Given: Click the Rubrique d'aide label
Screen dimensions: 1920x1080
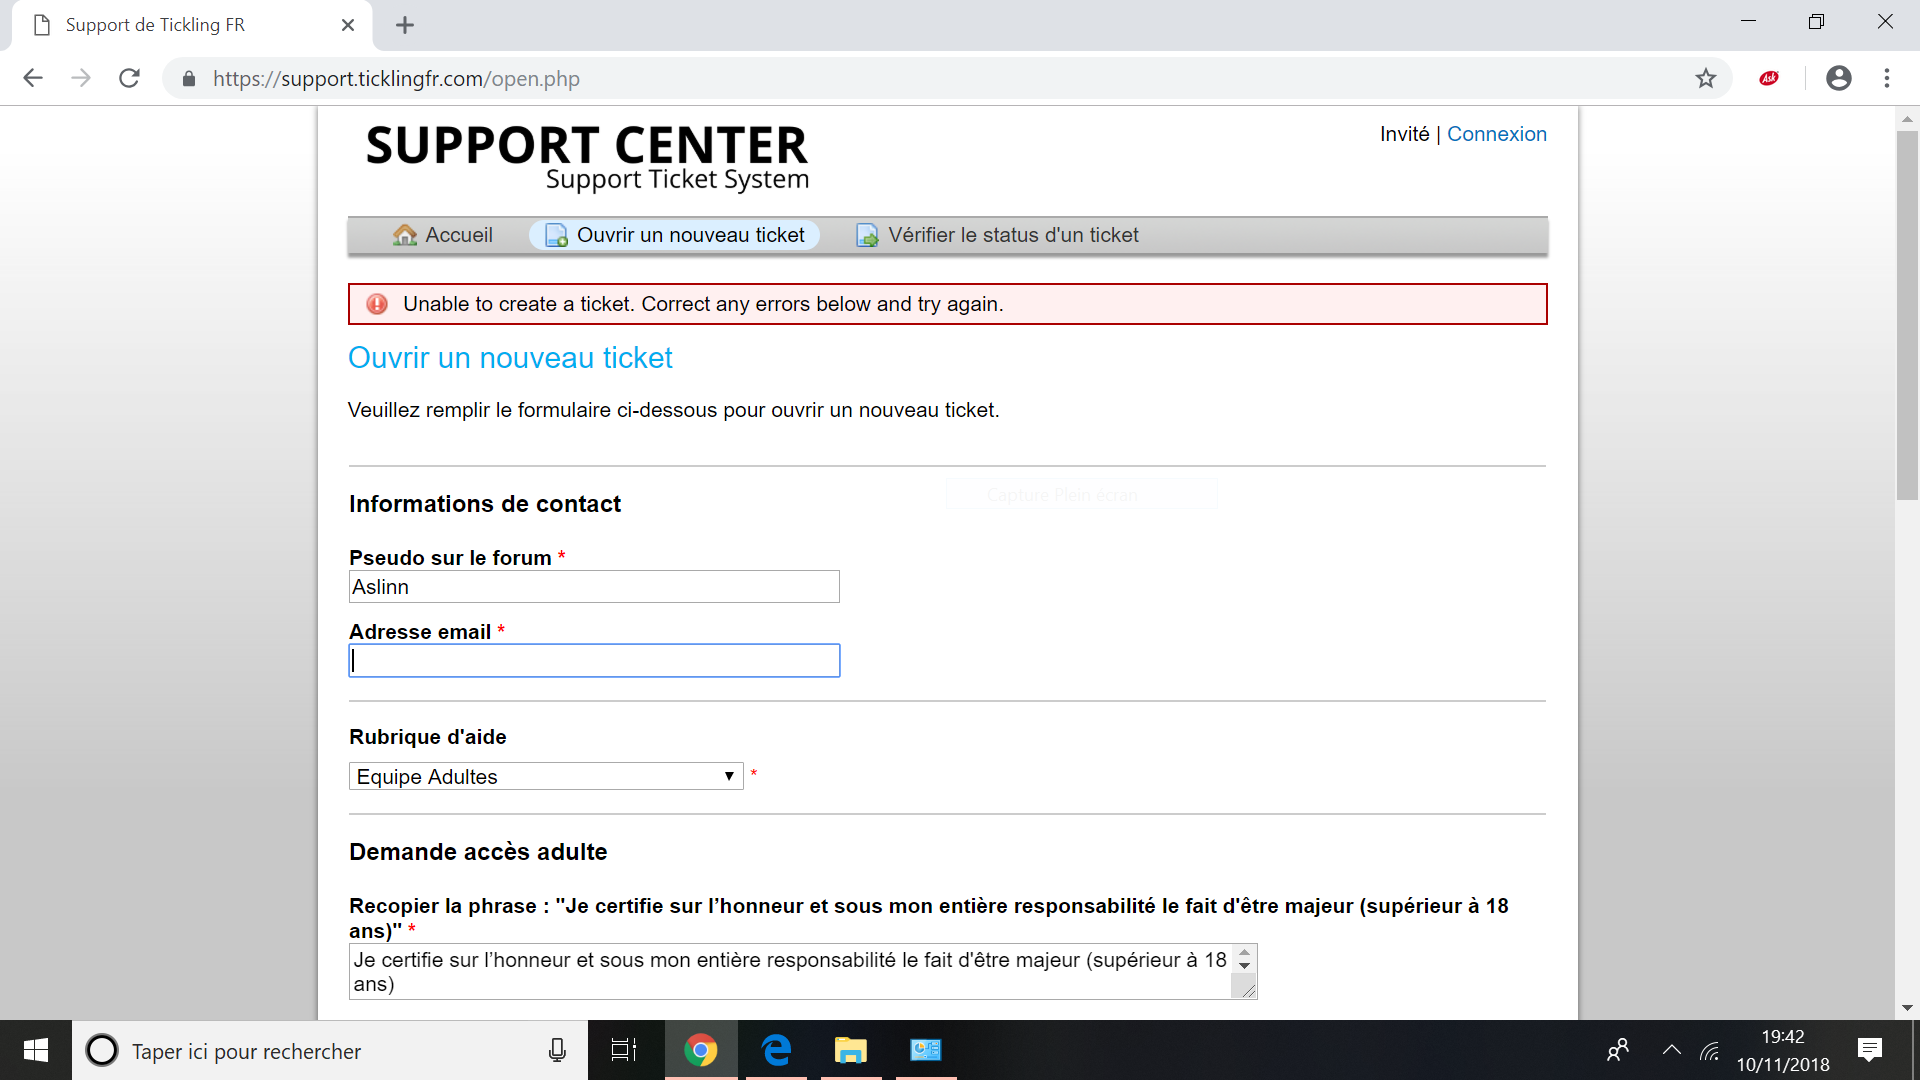Looking at the screenshot, I should point(428,737).
